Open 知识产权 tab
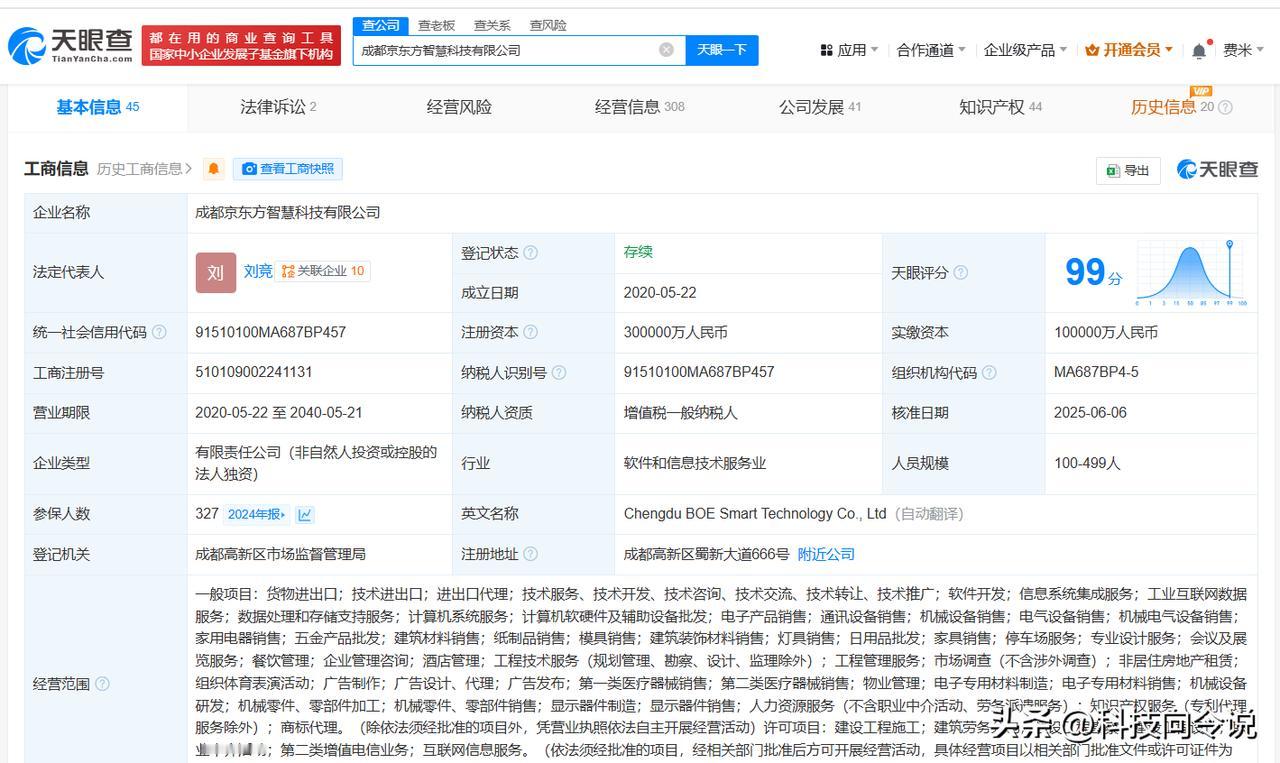The image size is (1280, 763). pos(1000,107)
